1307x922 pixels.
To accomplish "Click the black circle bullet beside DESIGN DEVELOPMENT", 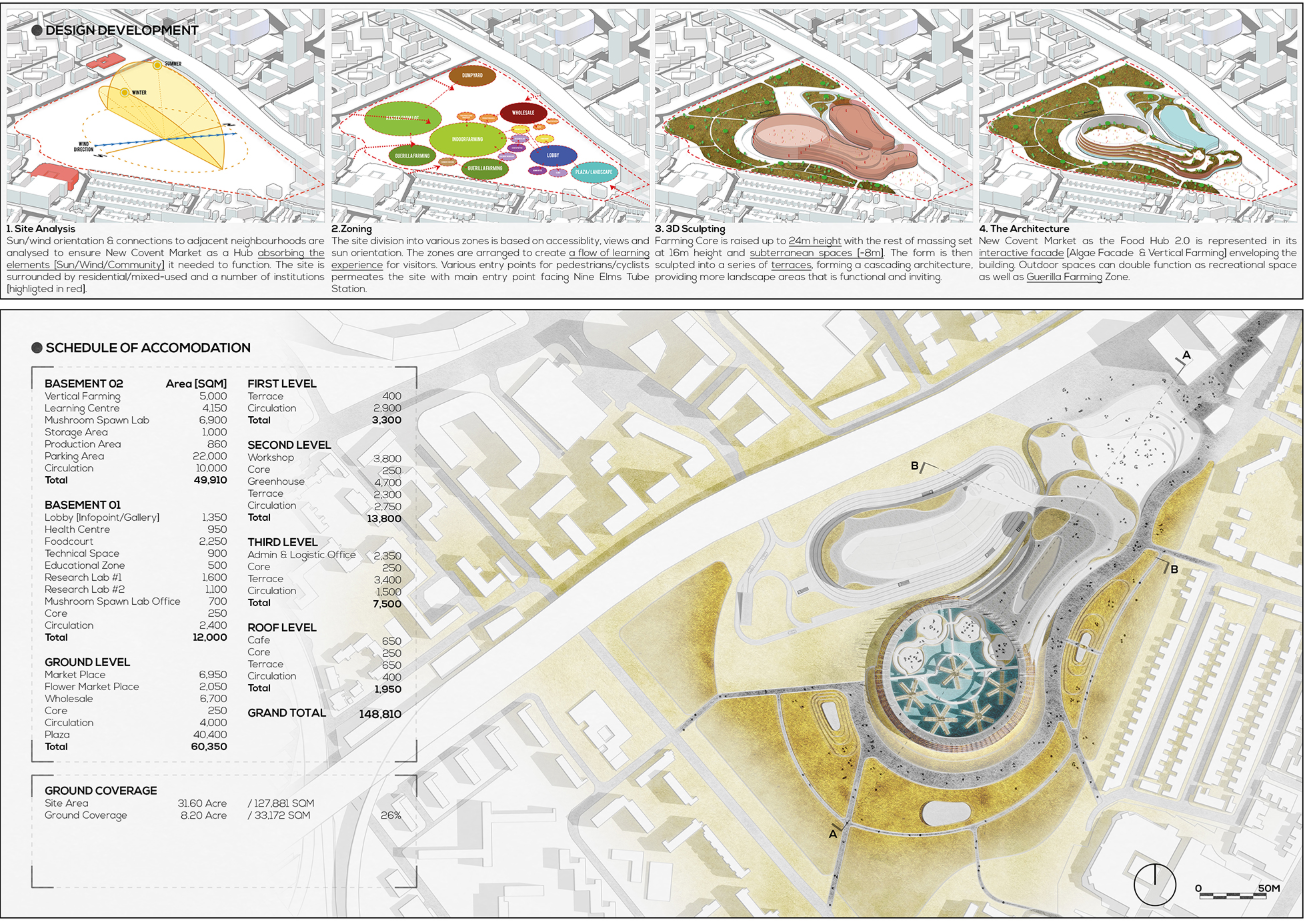I will pos(39,31).
